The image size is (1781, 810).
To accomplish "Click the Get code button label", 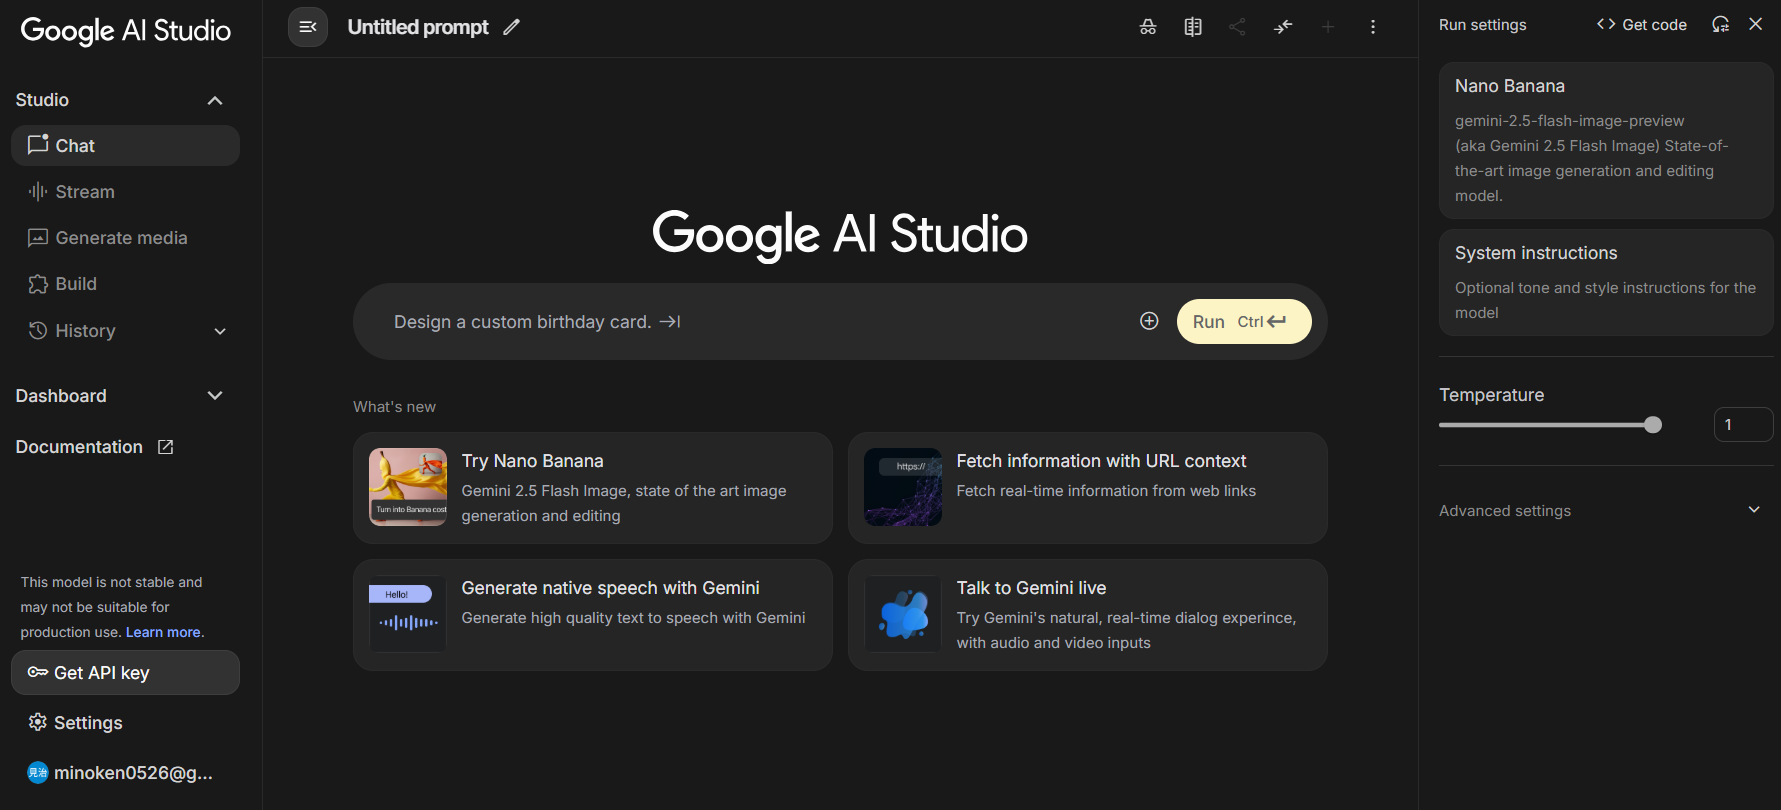I will (1654, 24).
